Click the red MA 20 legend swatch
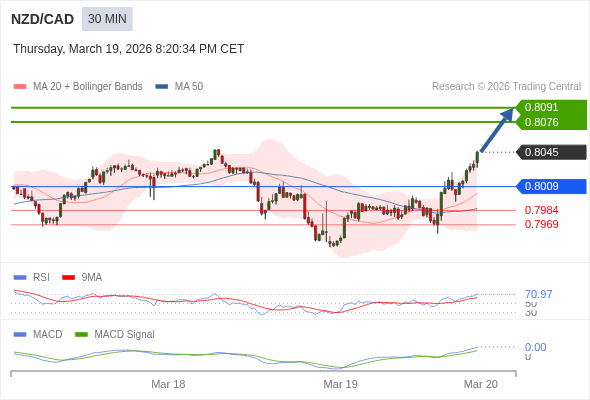Screen dimensions: 590x400 20,87
